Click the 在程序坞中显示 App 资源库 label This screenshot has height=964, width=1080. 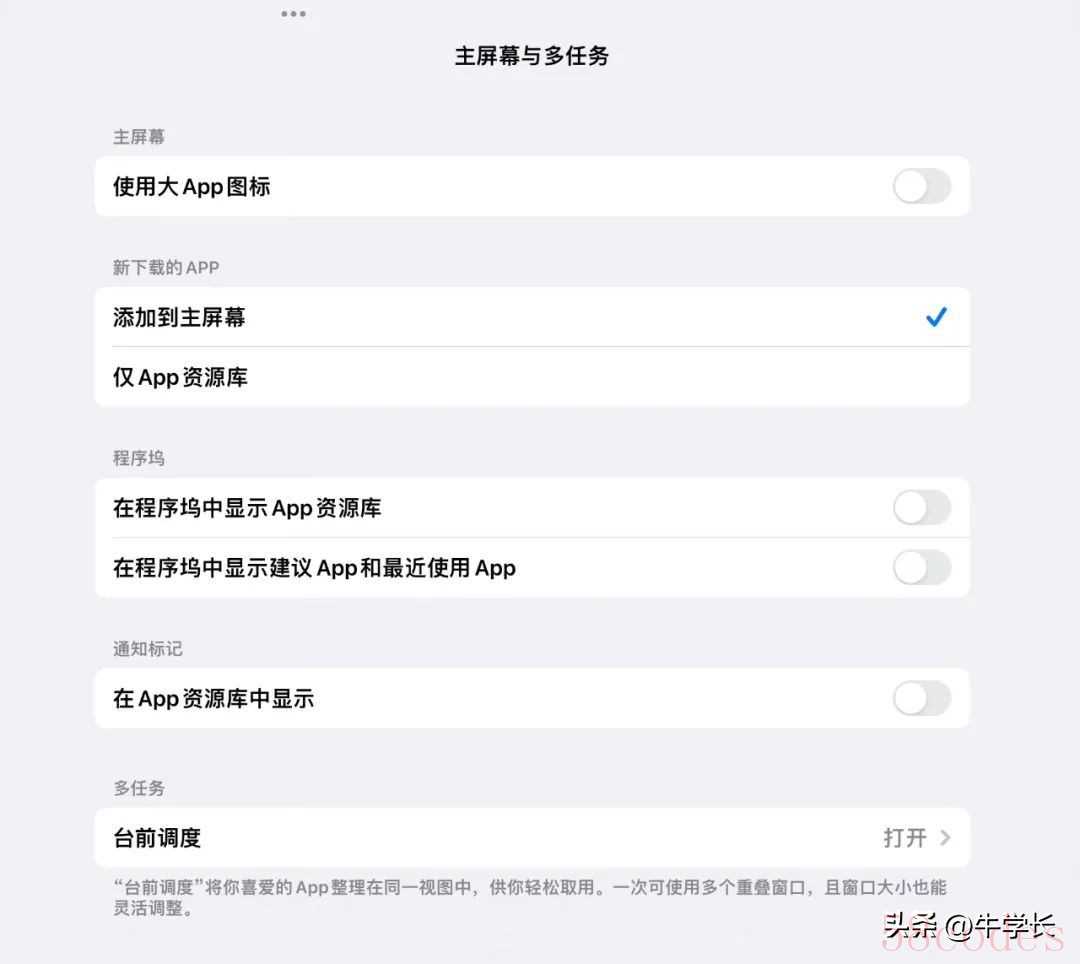coord(247,508)
